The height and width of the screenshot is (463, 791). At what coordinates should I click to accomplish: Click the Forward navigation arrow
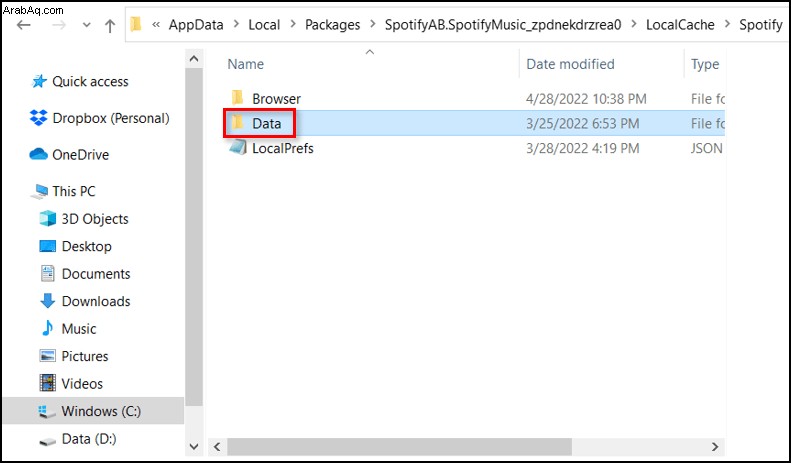point(59,25)
